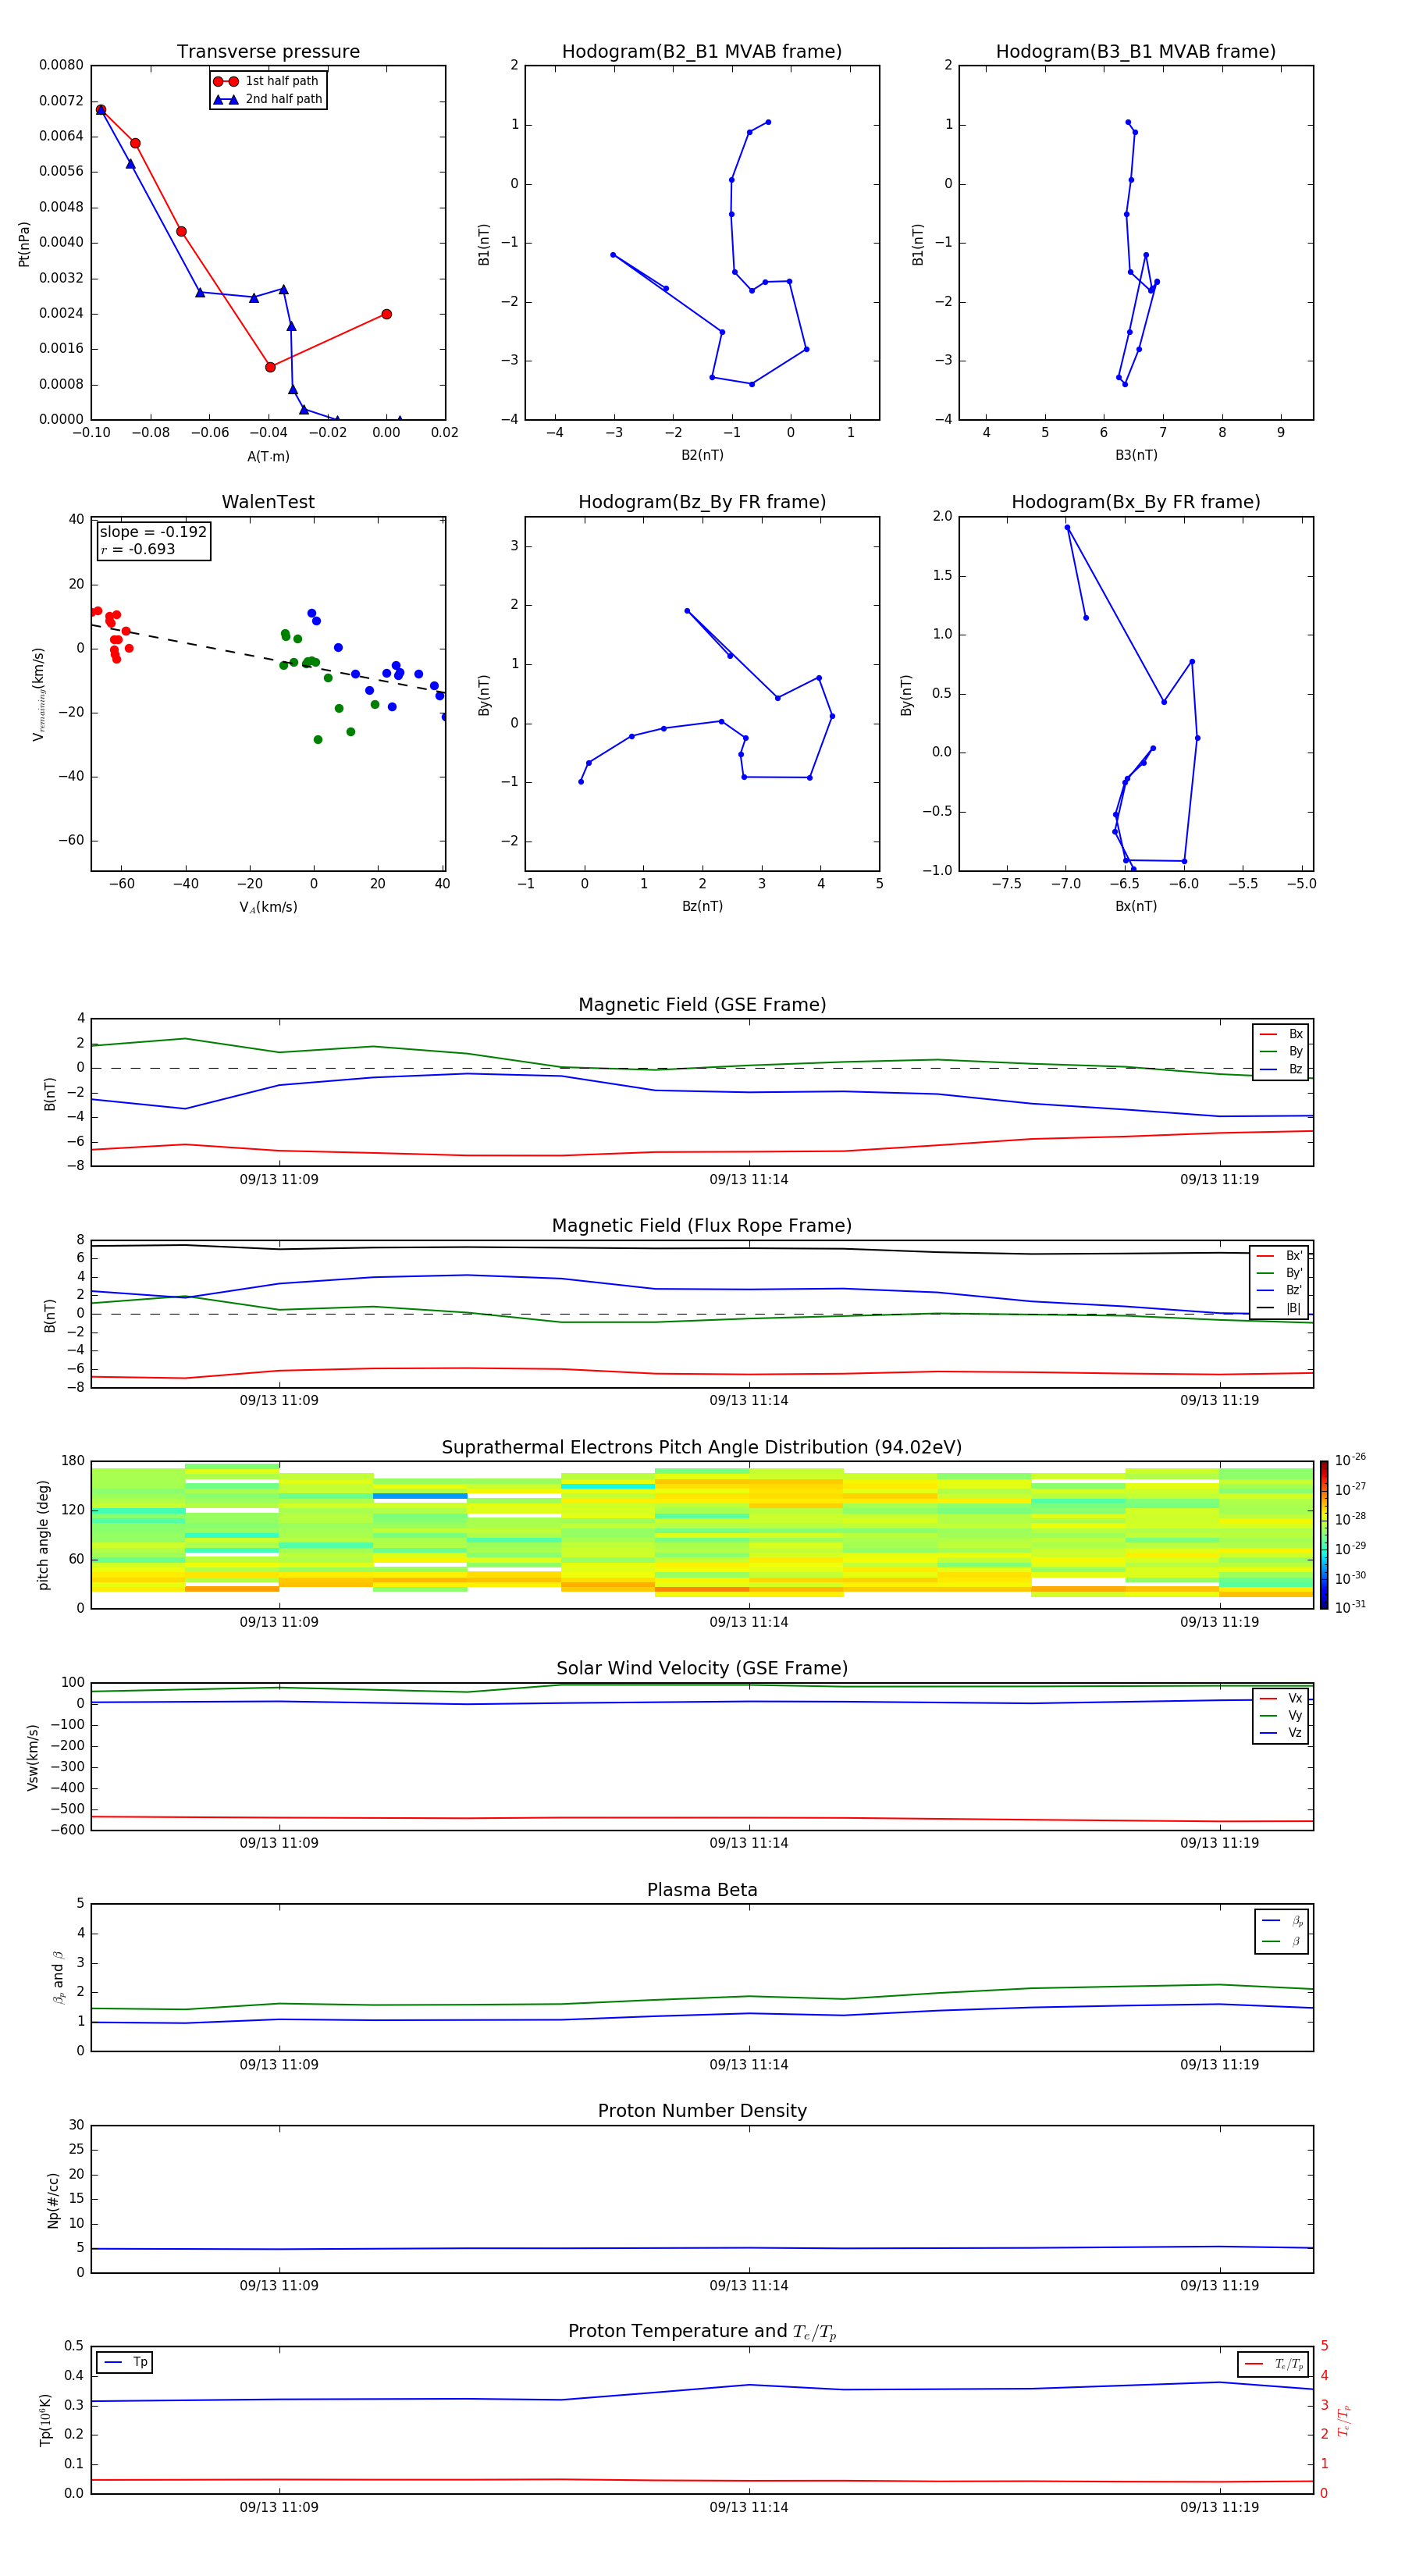Click the 'B2(nT)' x-axis label

702,455
